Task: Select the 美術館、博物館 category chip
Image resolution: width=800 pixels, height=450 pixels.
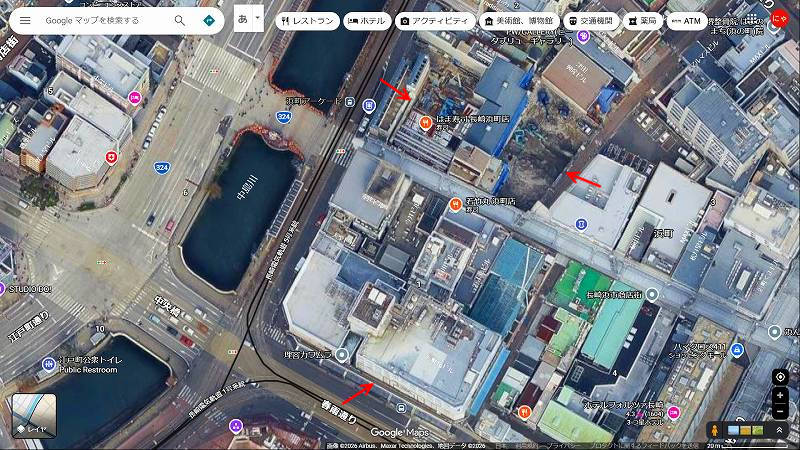Action: tap(519, 21)
